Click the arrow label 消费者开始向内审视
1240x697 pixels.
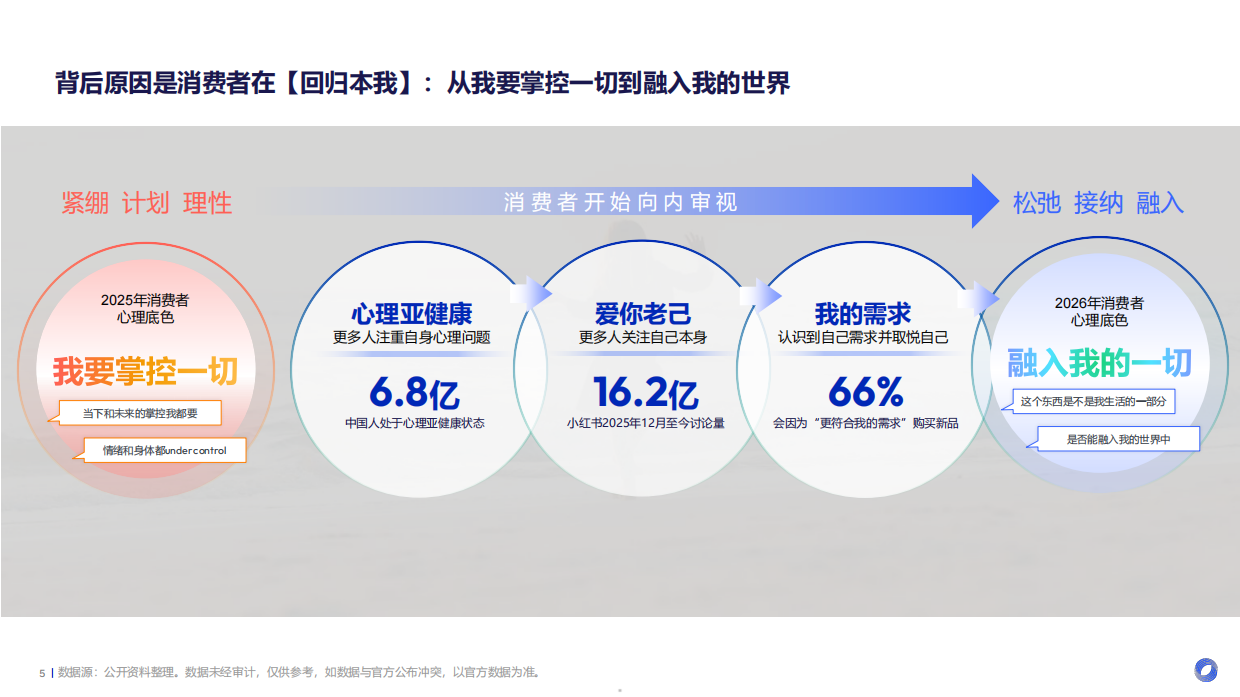[x=620, y=202]
